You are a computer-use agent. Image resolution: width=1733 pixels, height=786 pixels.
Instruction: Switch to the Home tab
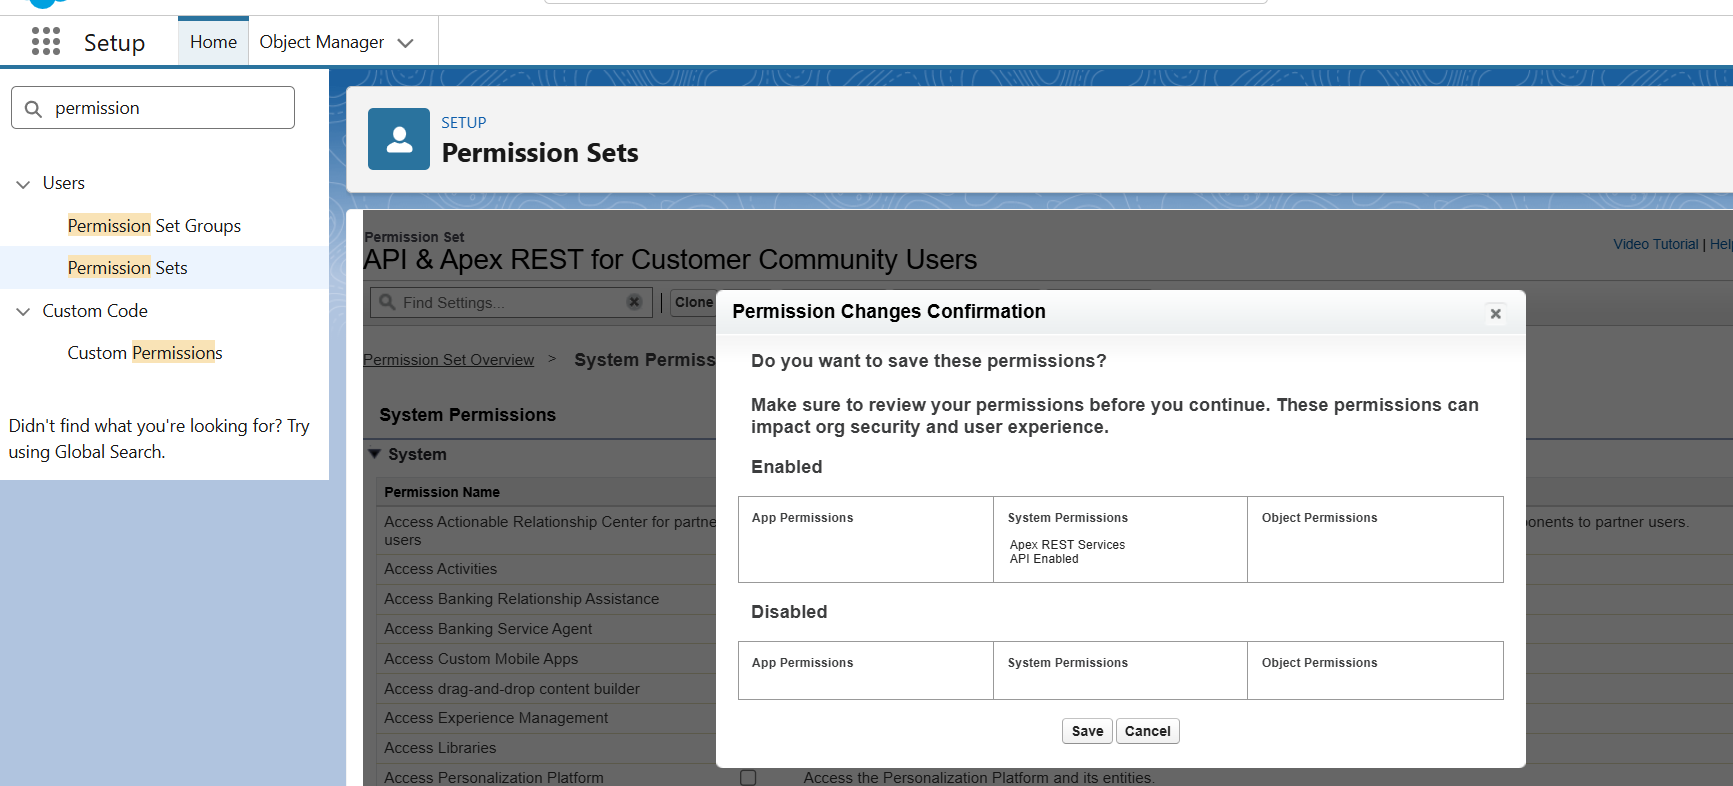pos(213,42)
